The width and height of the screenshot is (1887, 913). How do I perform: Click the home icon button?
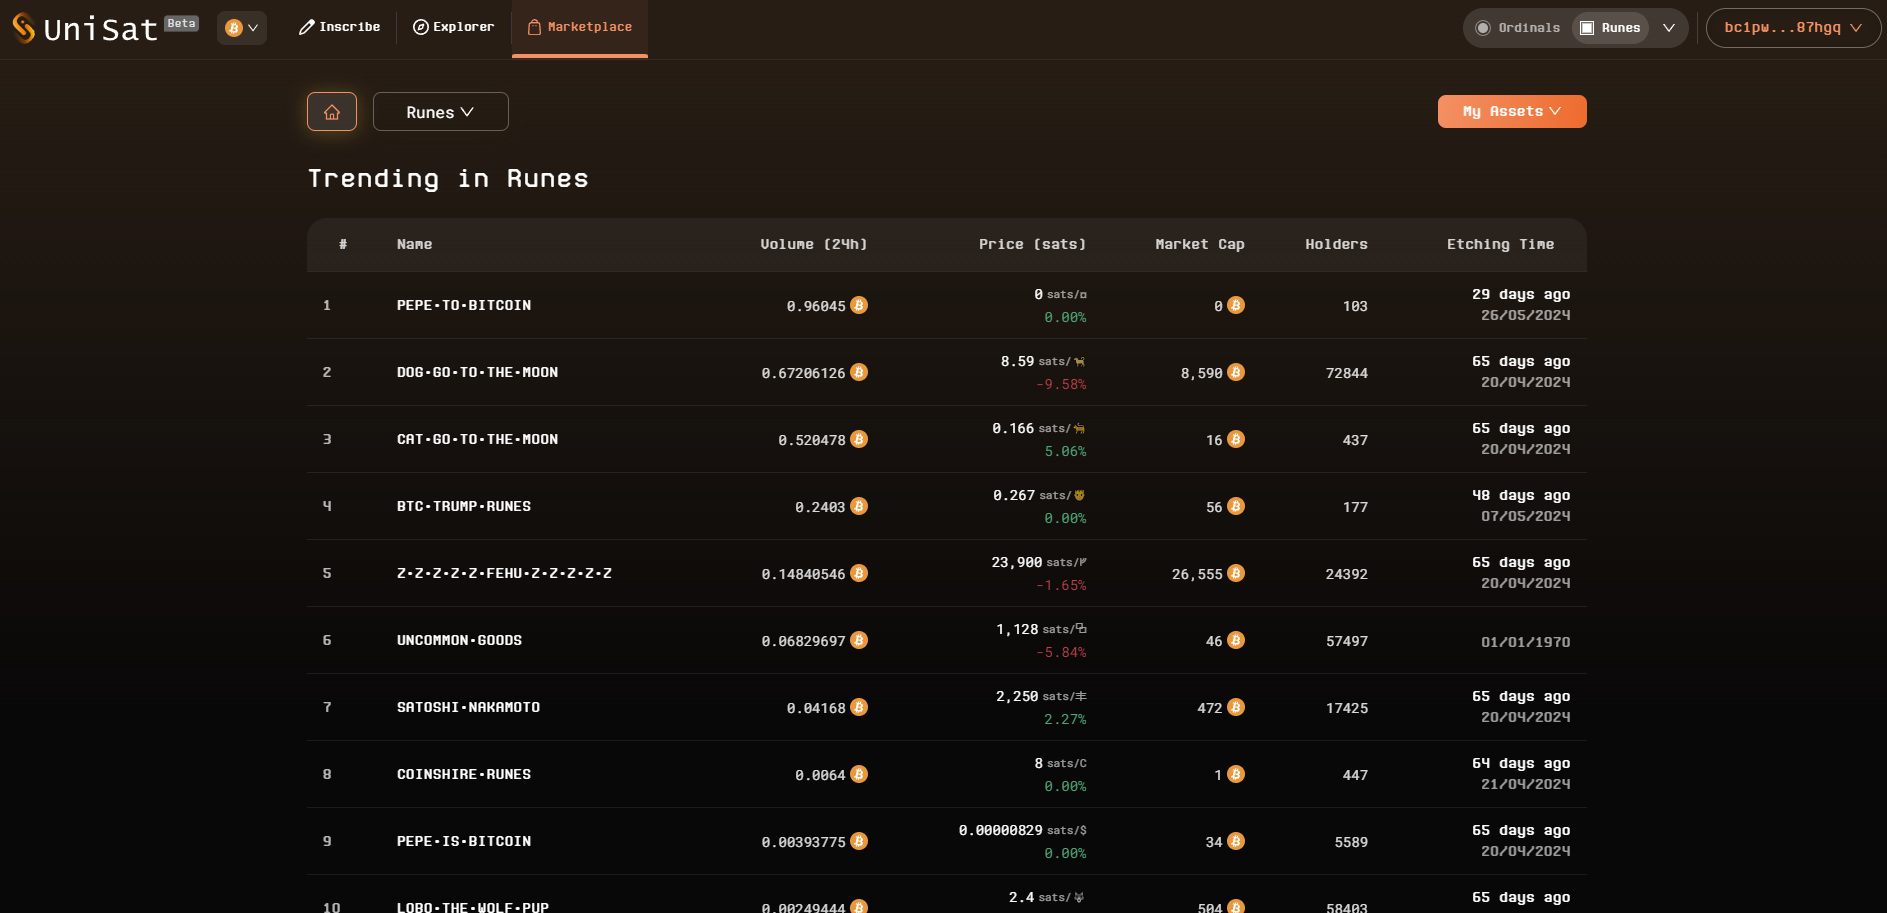[332, 112]
